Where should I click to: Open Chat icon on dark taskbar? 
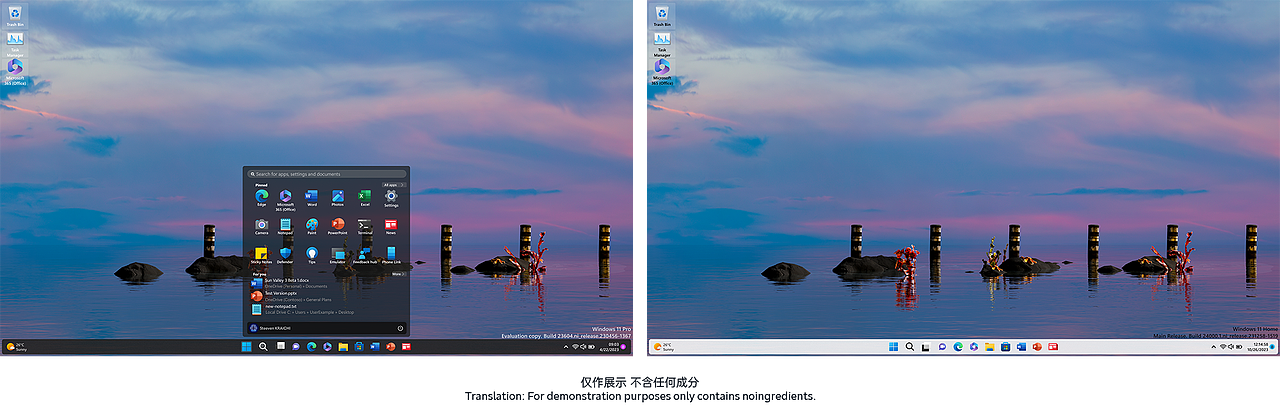(296, 347)
